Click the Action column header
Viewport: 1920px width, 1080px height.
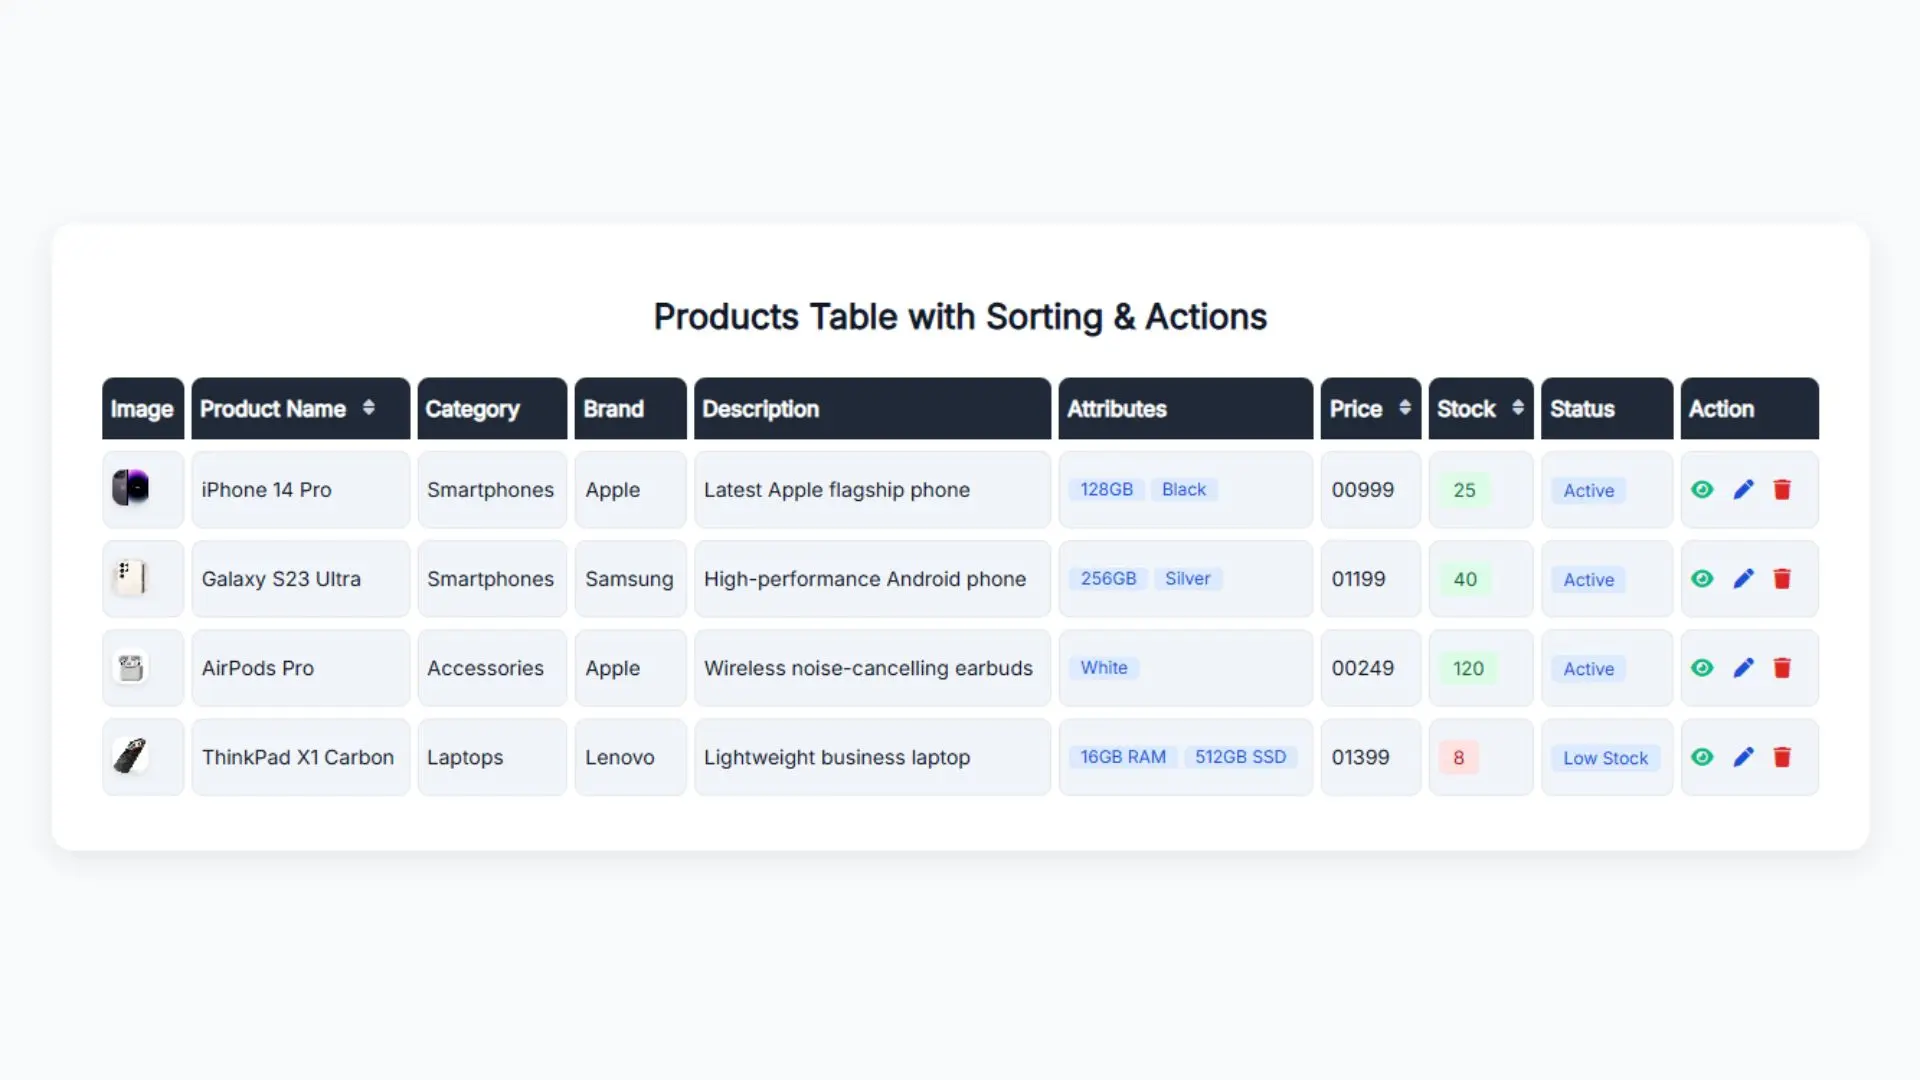pos(1749,408)
